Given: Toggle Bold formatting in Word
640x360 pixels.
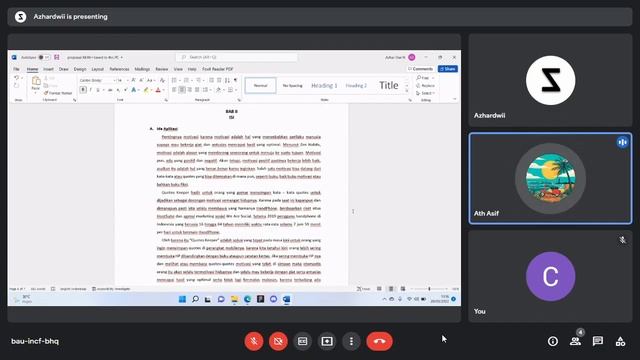Looking at the screenshot, I should (x=83, y=90).
